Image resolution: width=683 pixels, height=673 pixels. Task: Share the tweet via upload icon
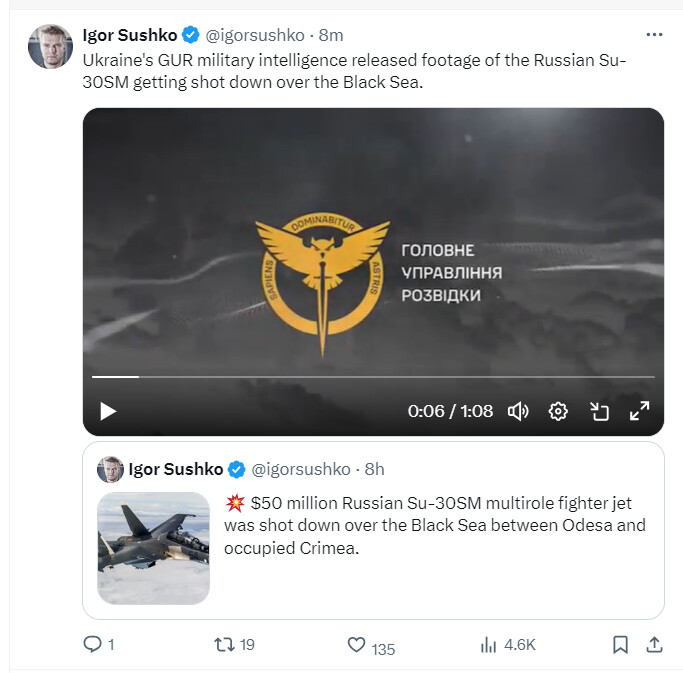654,645
